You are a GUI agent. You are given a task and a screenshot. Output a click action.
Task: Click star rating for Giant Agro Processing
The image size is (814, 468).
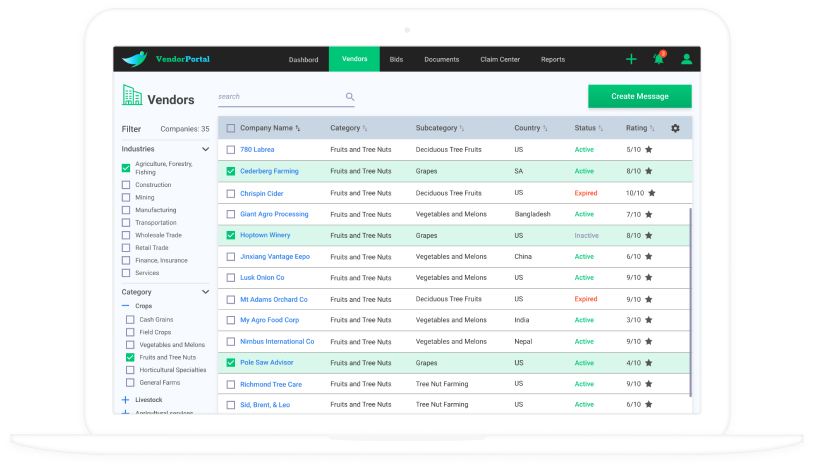coord(648,214)
